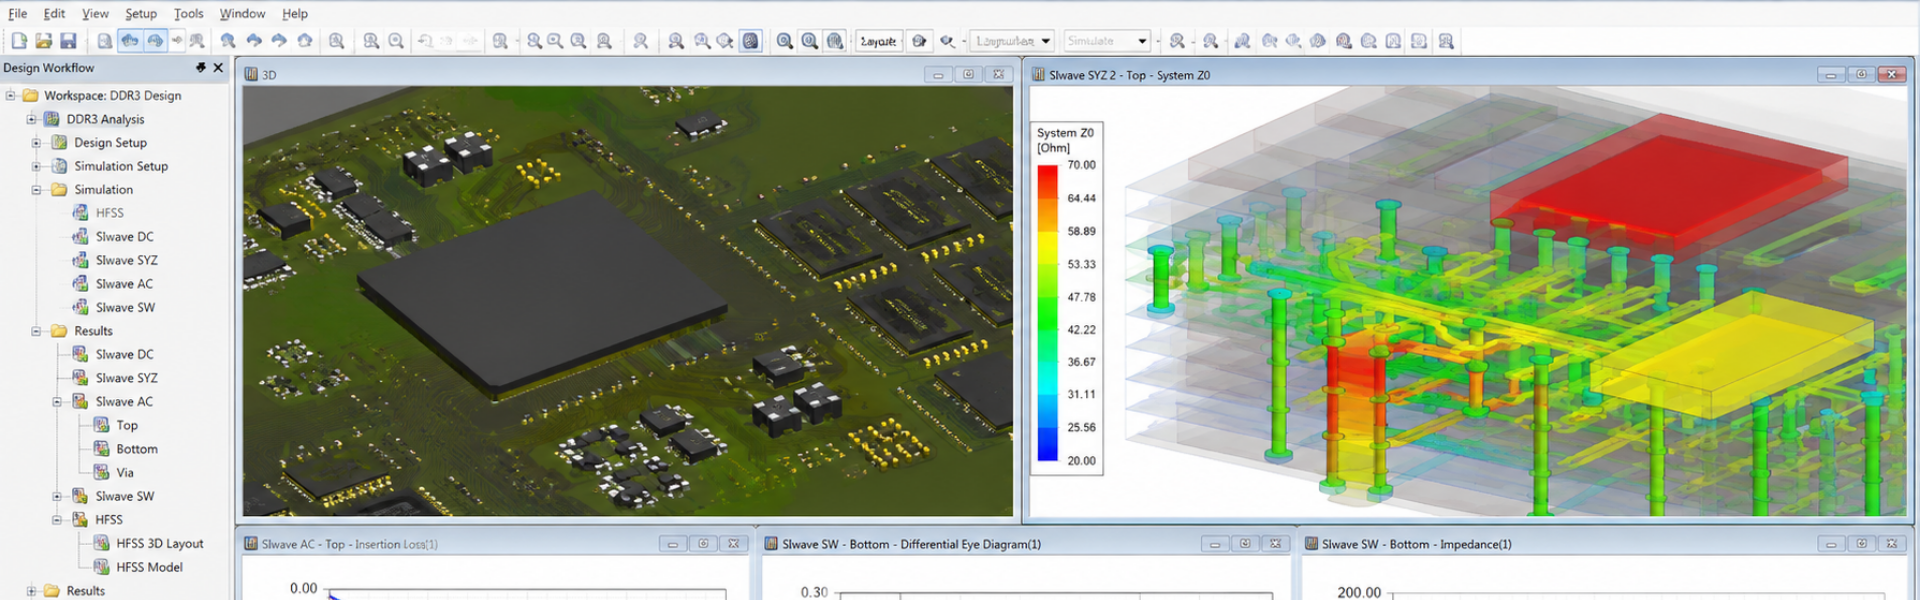1920x600 pixels.
Task: Maximize the Slwave SW Impedance window
Action: tap(1861, 544)
